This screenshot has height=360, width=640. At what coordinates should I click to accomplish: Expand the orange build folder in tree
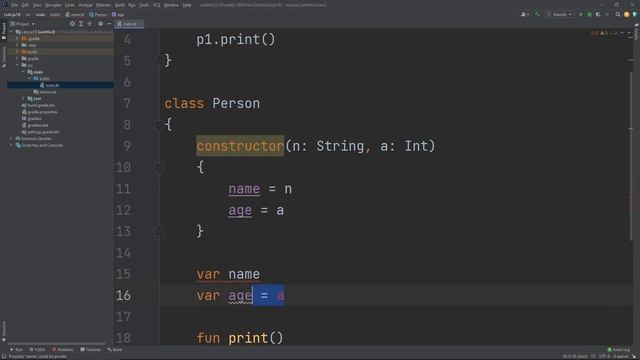tap(17, 52)
